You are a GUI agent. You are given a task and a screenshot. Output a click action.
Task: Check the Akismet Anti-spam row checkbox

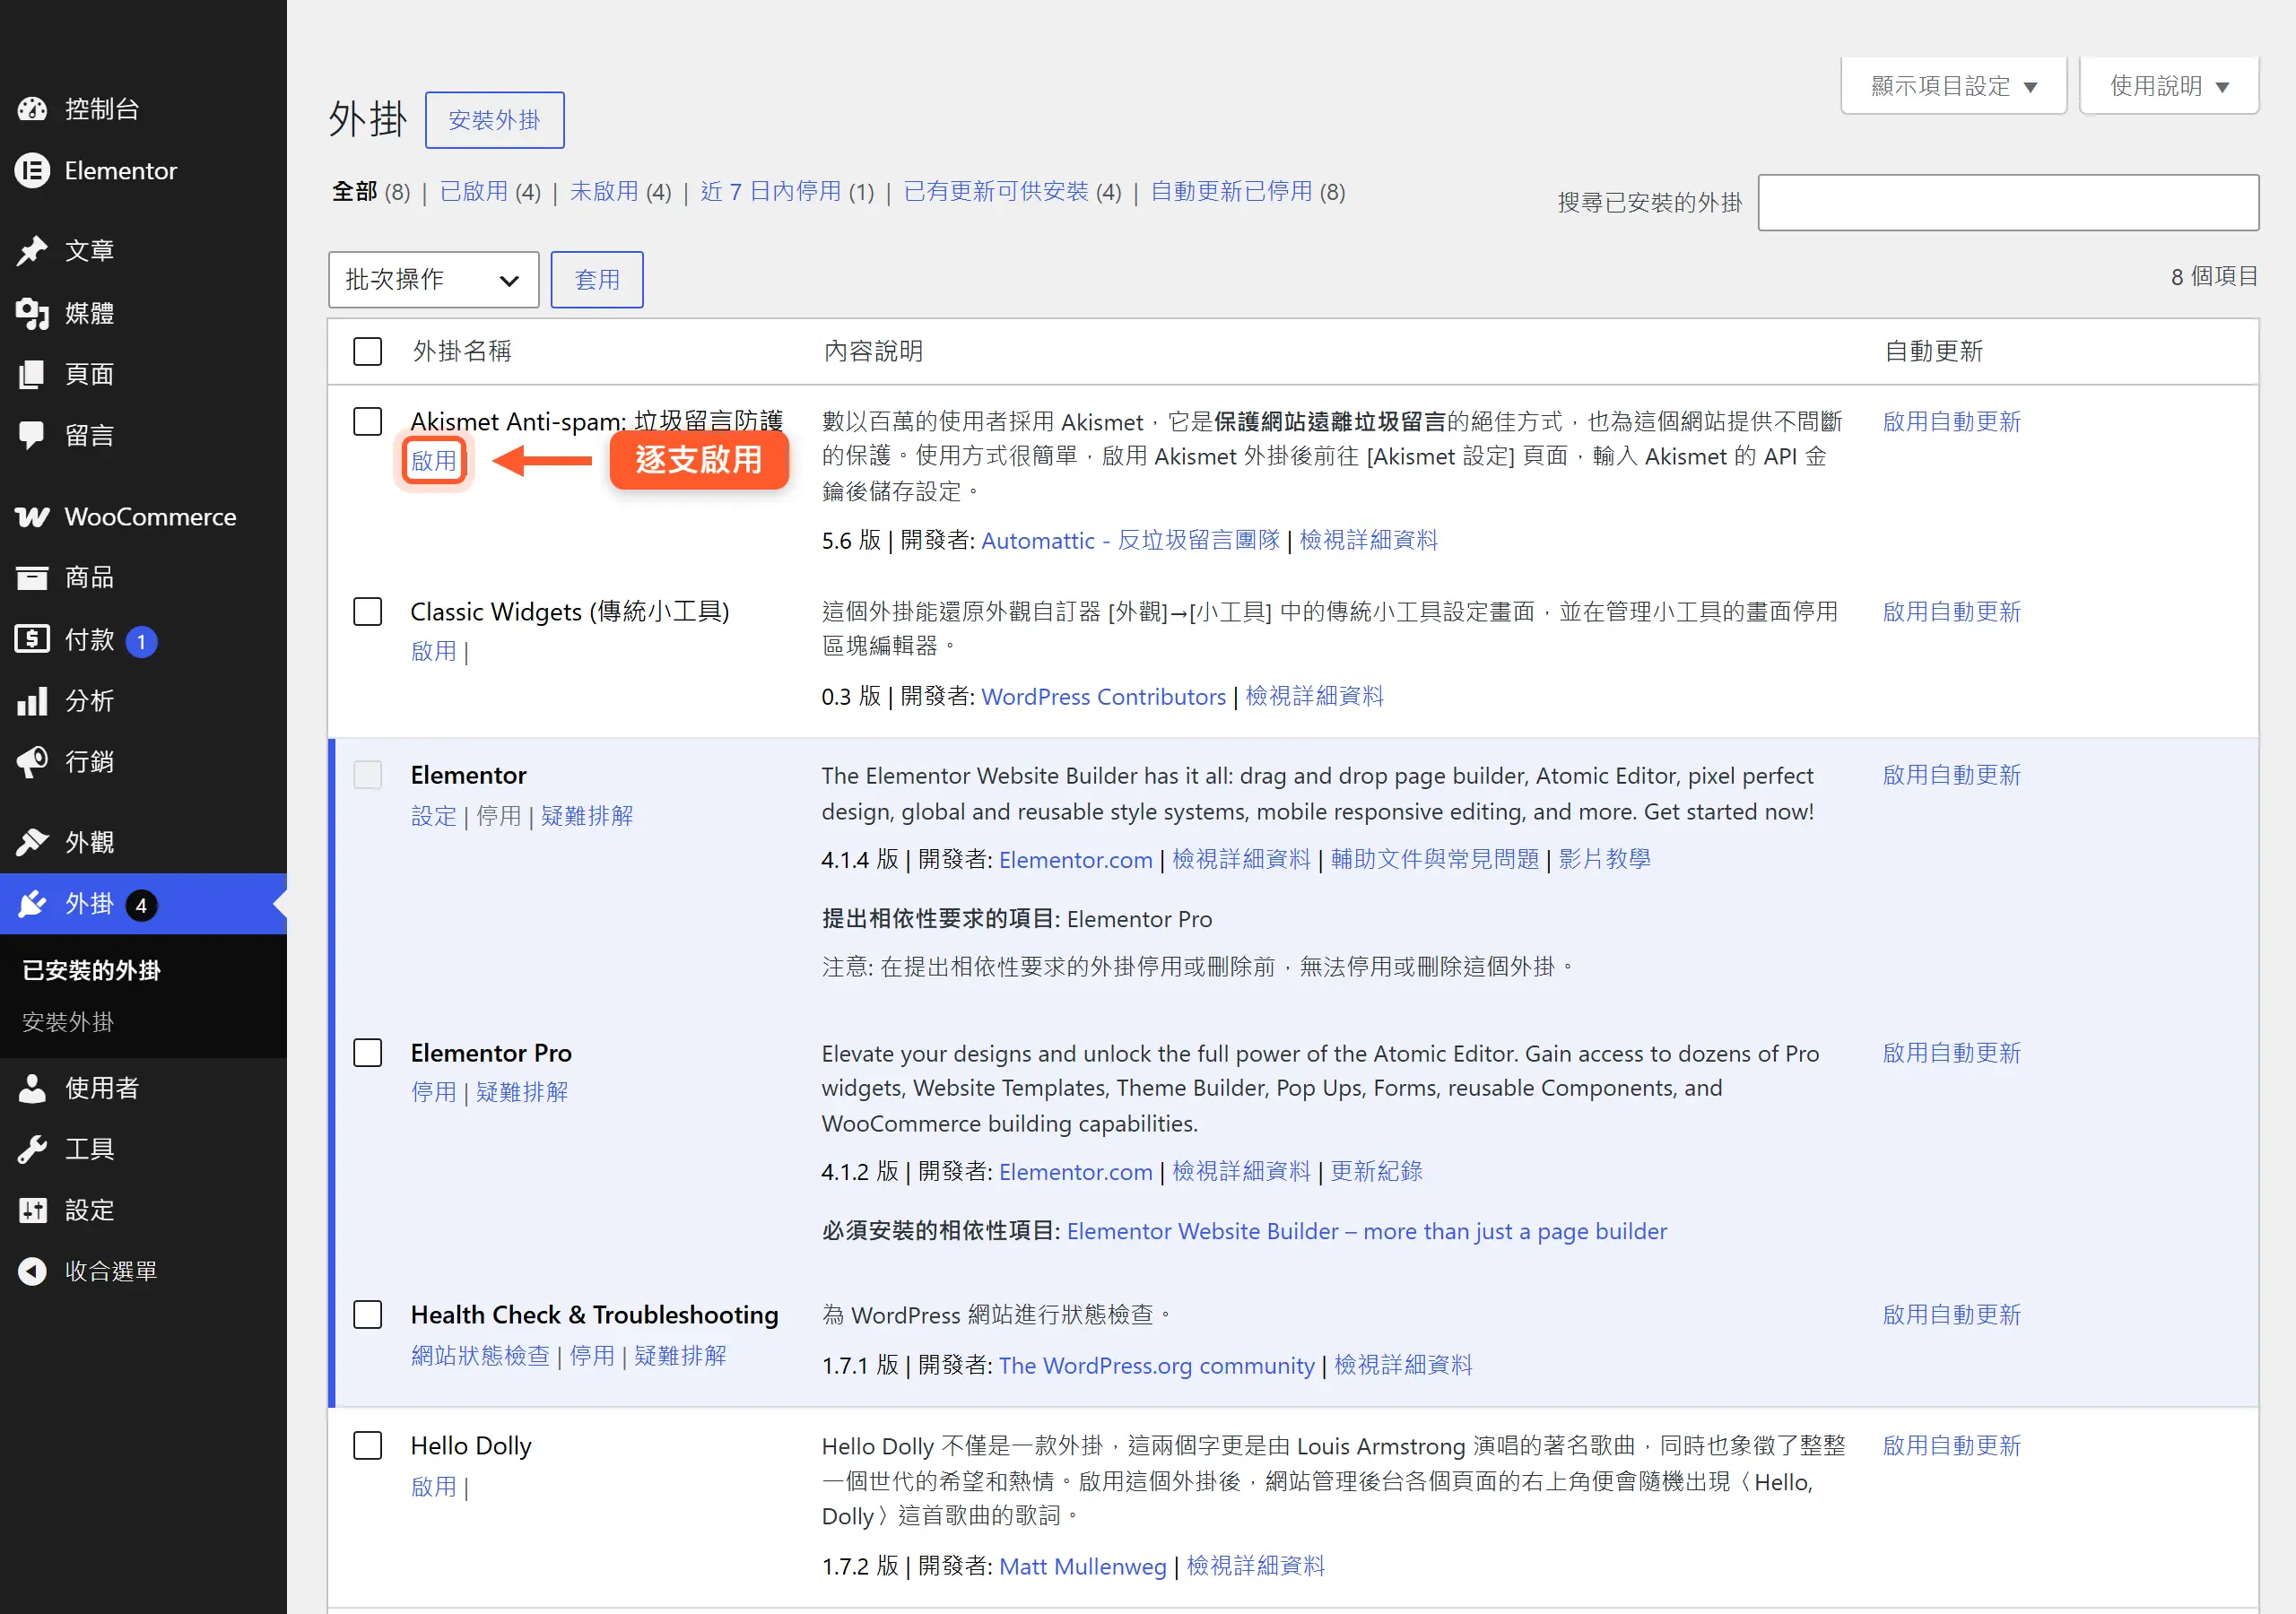368,421
